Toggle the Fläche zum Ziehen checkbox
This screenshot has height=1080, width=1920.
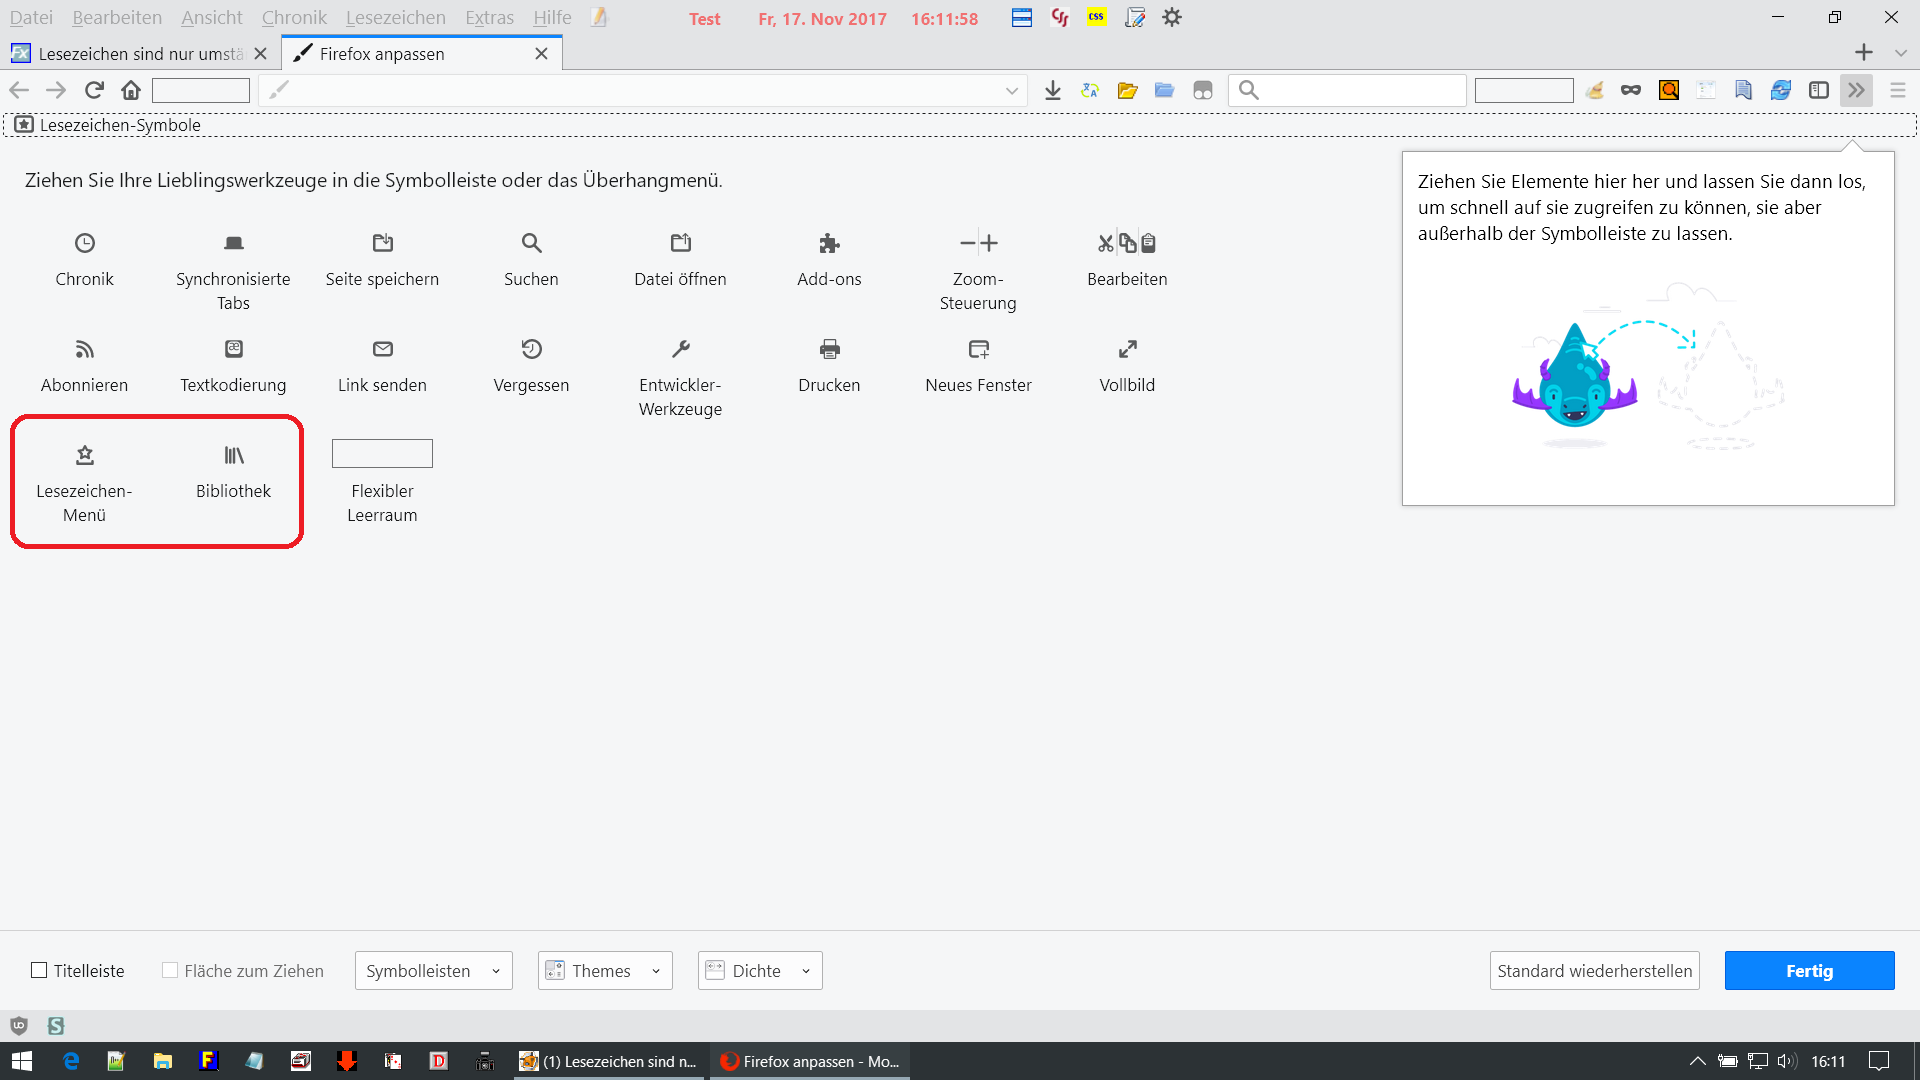coord(170,970)
